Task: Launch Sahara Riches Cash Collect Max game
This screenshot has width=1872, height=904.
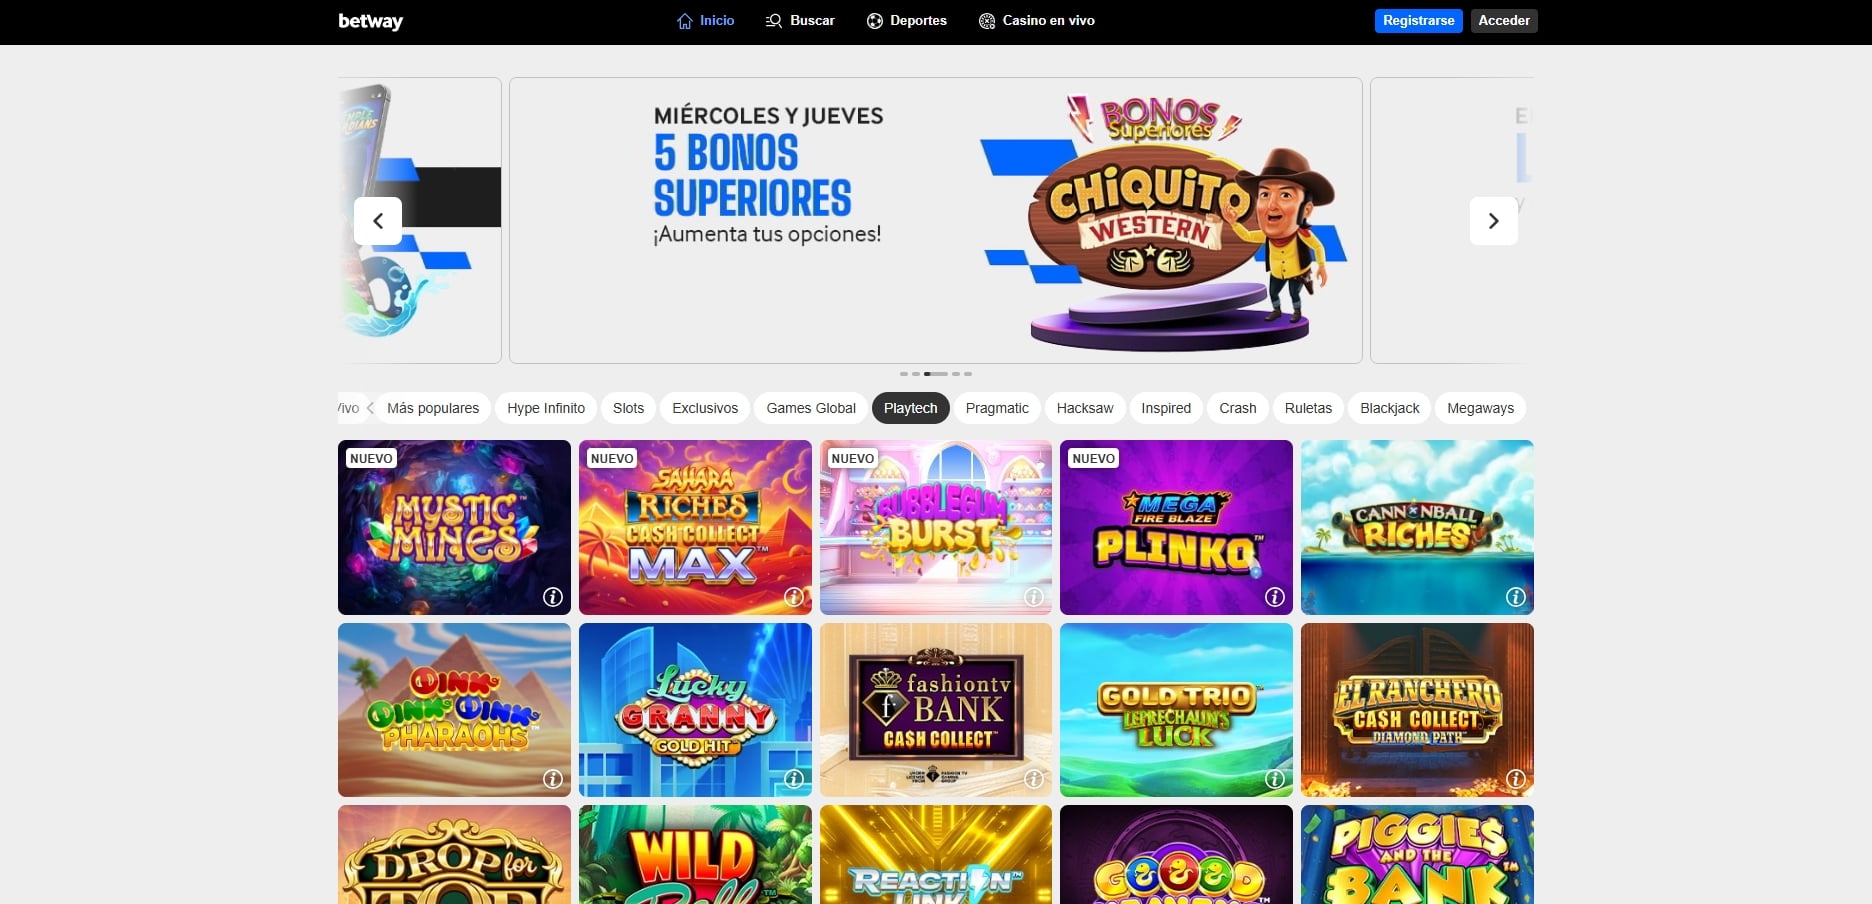Action: pos(695,527)
